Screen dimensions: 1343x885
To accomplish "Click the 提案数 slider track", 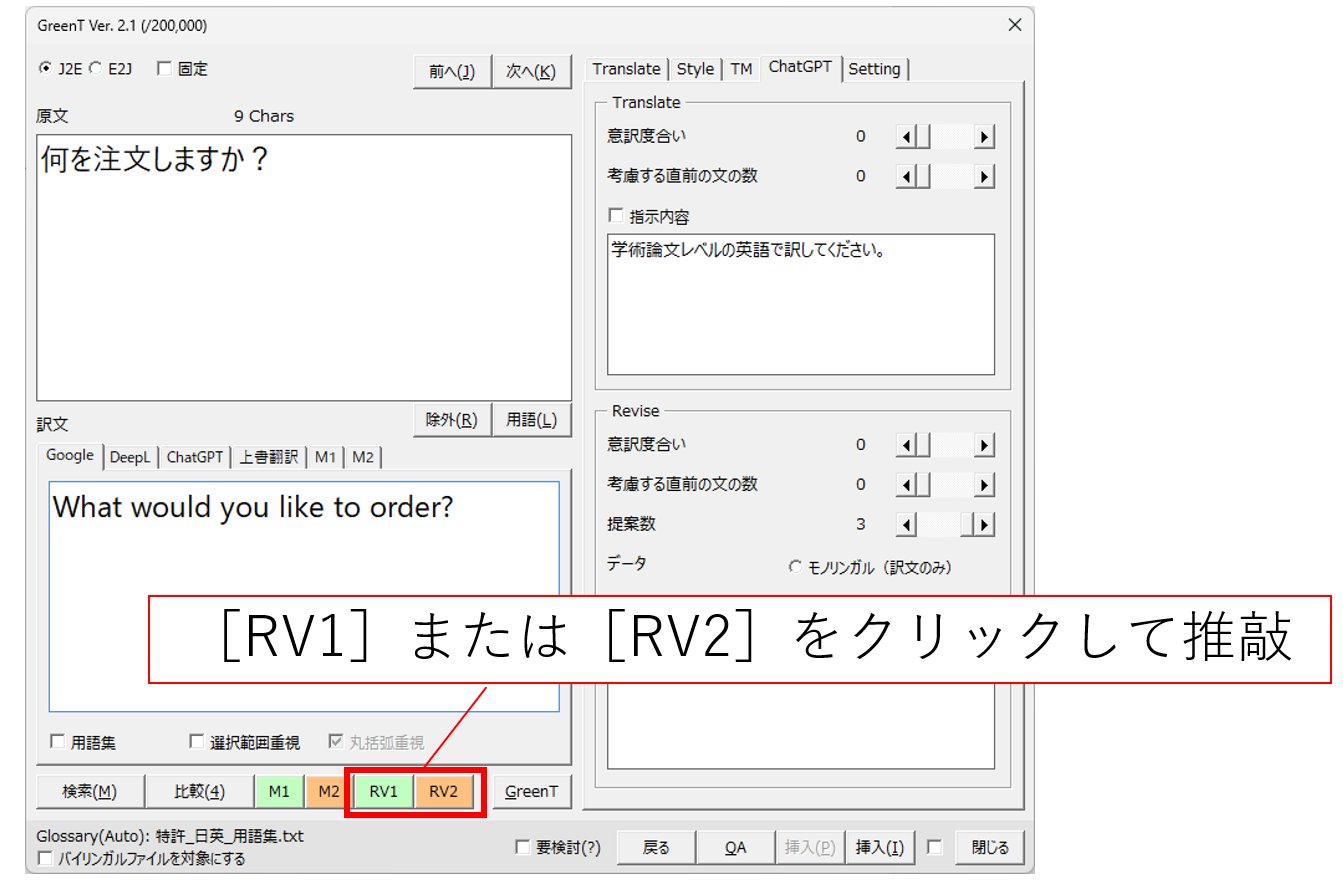I will tap(940, 525).
